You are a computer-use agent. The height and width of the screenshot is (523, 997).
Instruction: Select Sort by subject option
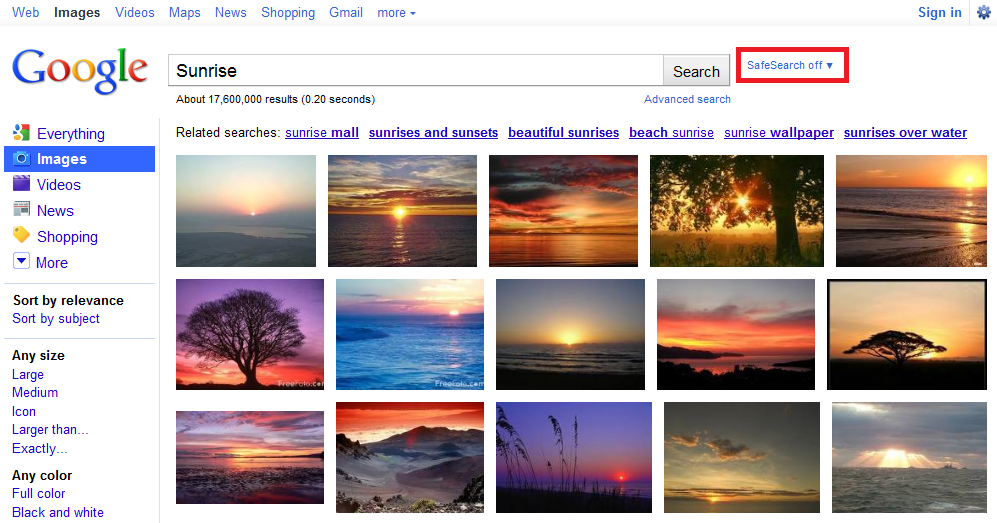click(56, 319)
